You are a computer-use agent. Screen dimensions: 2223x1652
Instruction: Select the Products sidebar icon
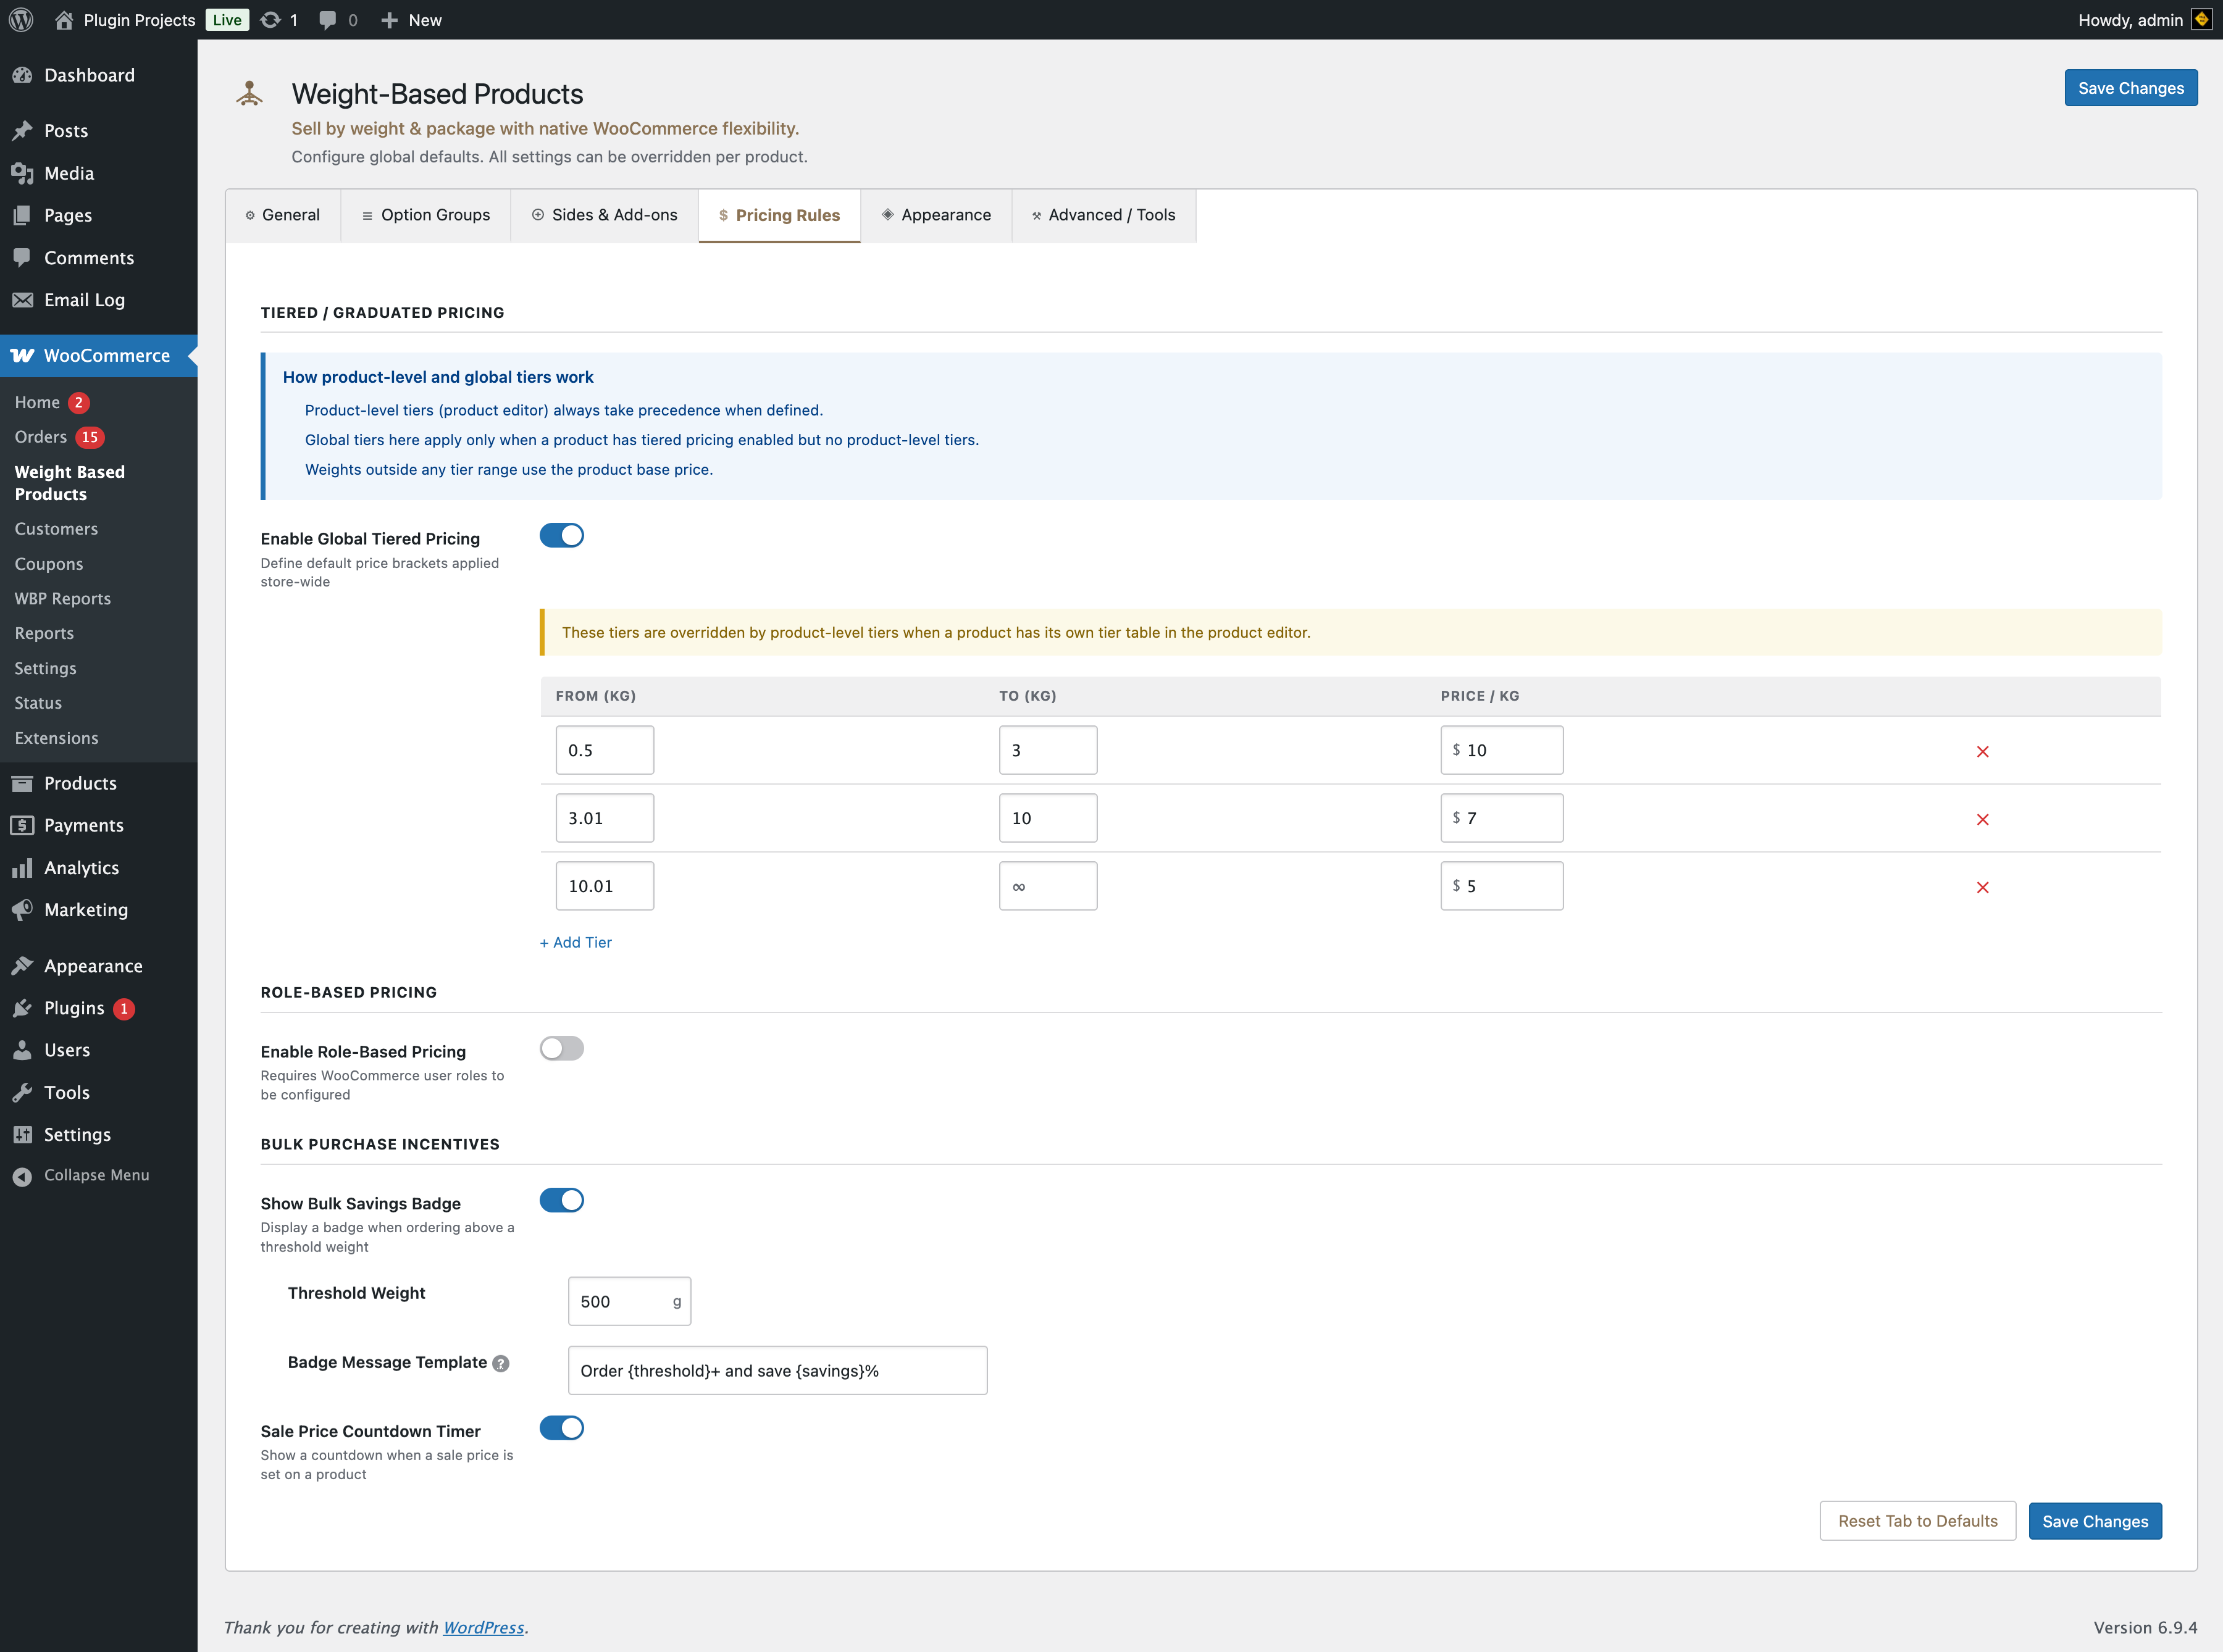[x=23, y=783]
